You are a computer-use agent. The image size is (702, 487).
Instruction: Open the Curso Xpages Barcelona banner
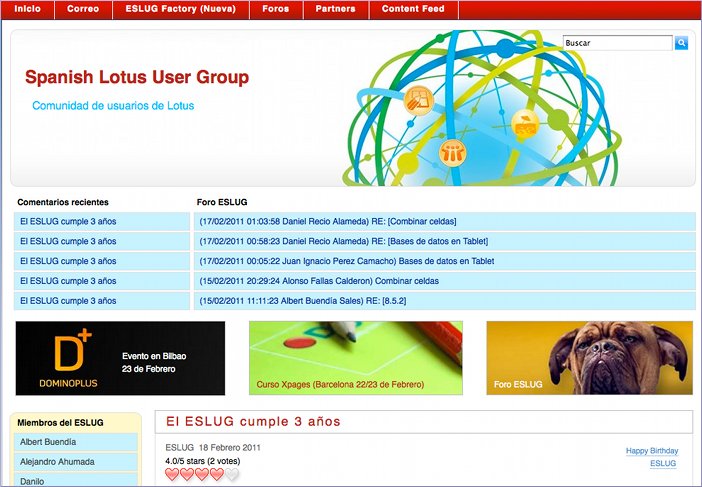tap(356, 358)
